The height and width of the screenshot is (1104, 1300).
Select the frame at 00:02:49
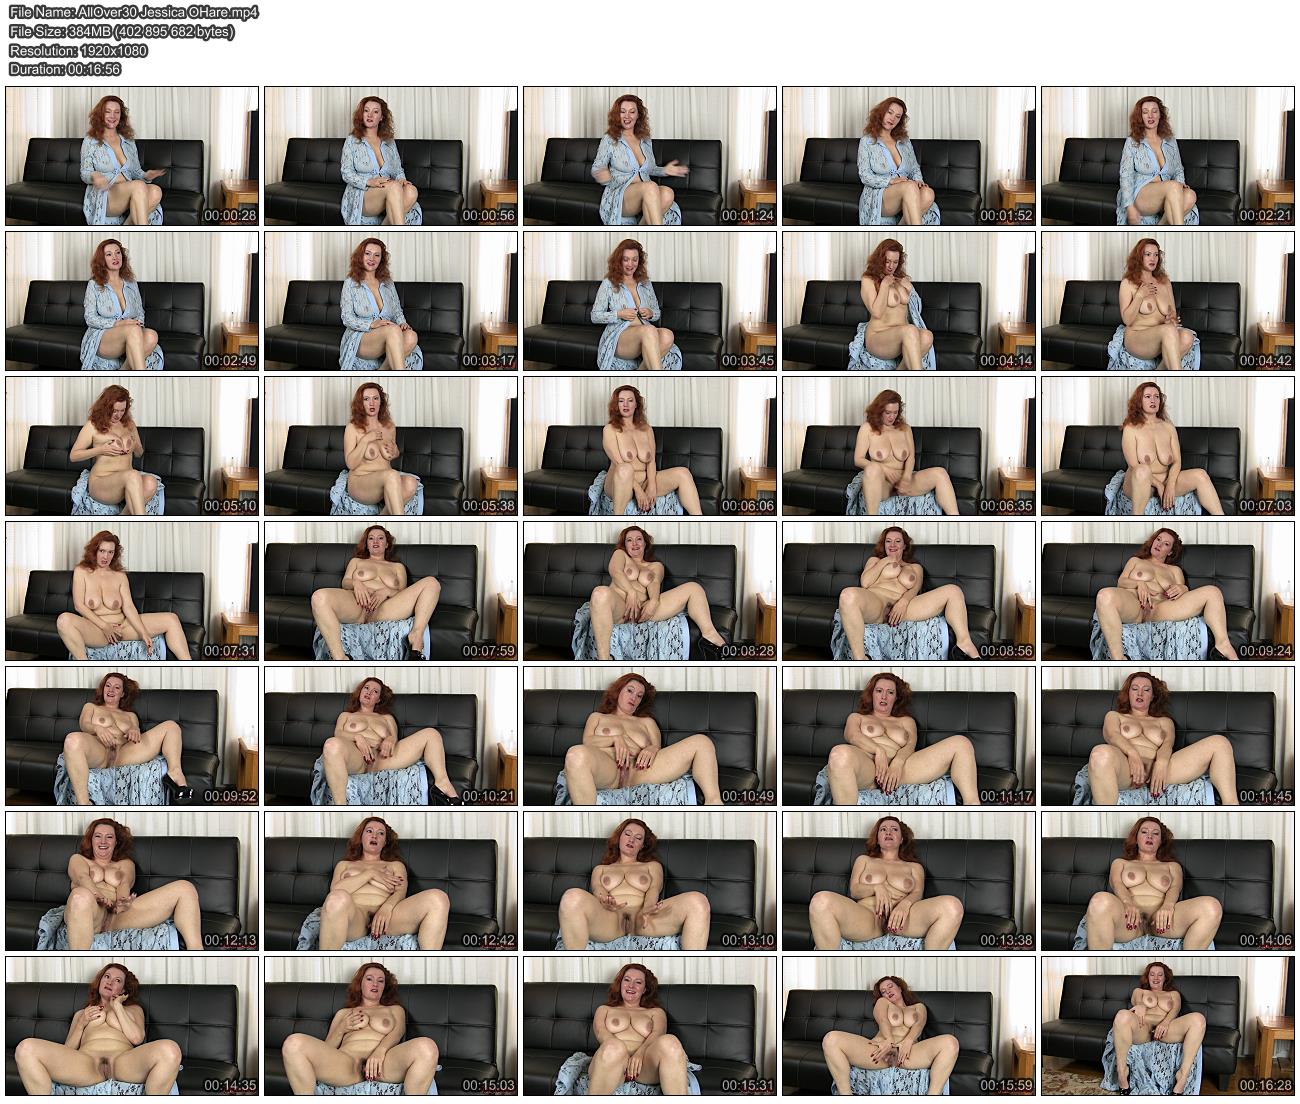tap(132, 302)
